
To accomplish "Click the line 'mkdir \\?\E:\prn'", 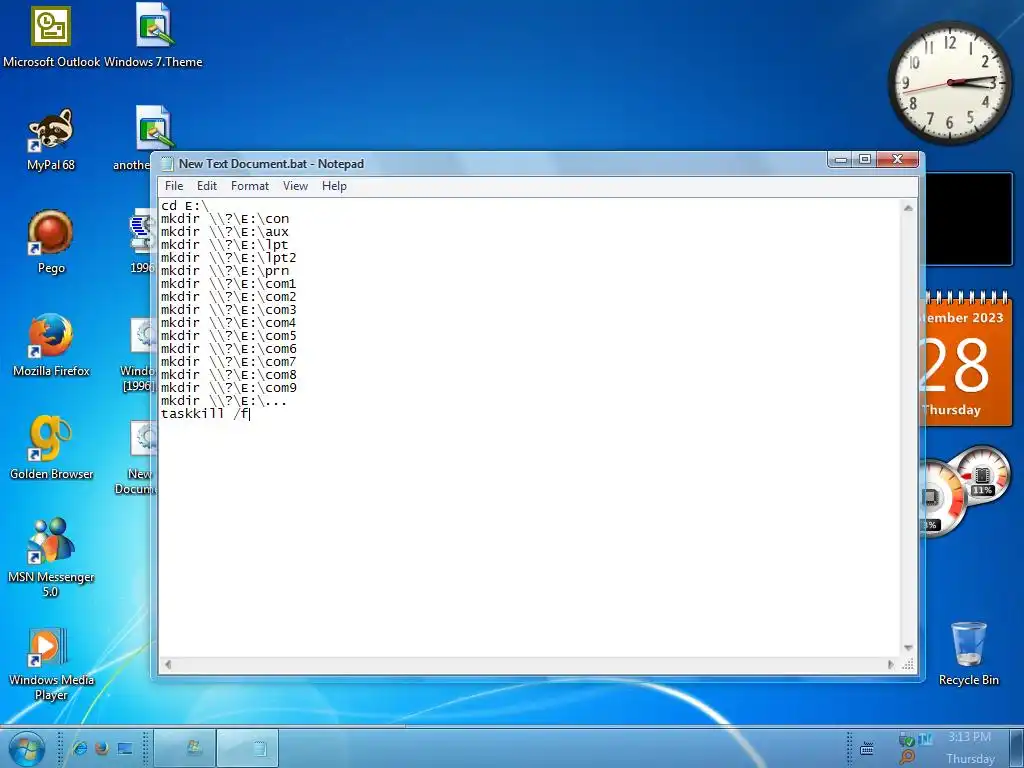I will click(x=225, y=270).
